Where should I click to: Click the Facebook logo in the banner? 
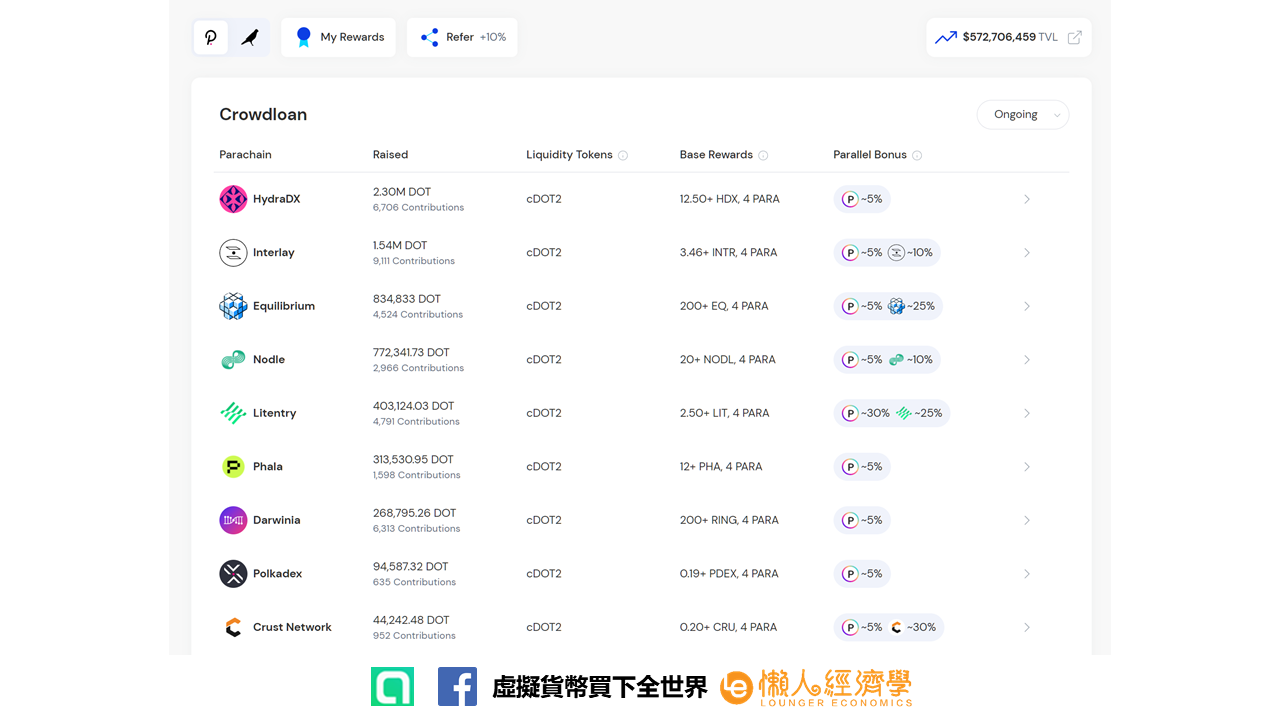(457, 687)
